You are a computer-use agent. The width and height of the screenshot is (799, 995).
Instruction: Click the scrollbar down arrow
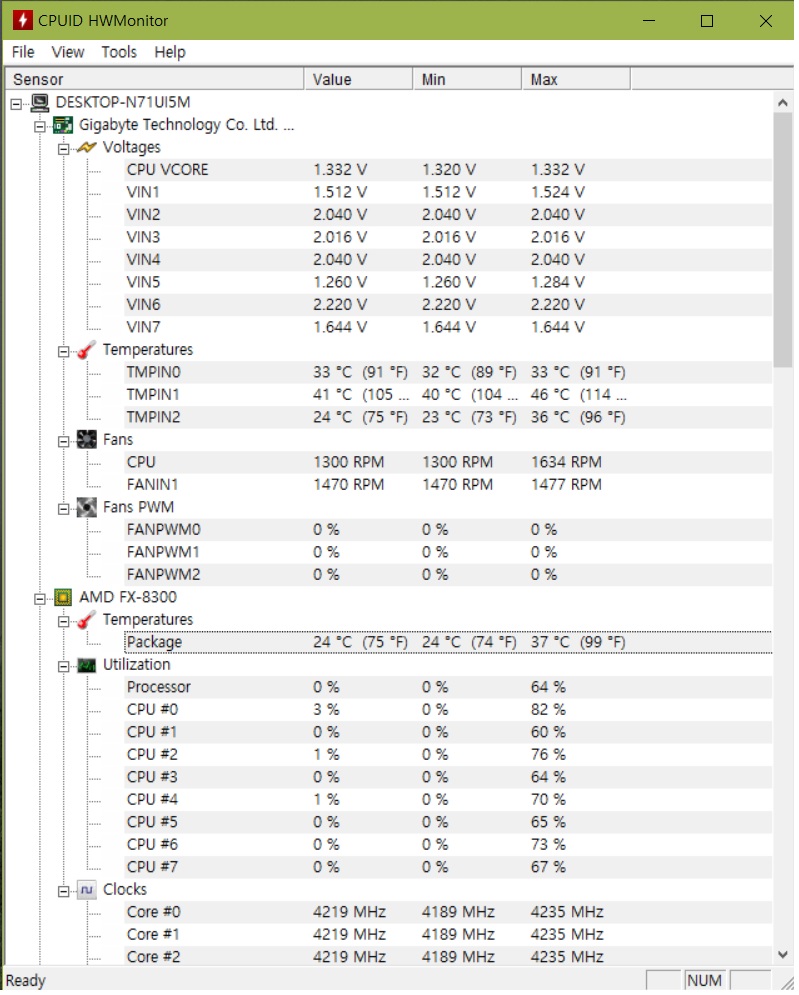pos(782,955)
